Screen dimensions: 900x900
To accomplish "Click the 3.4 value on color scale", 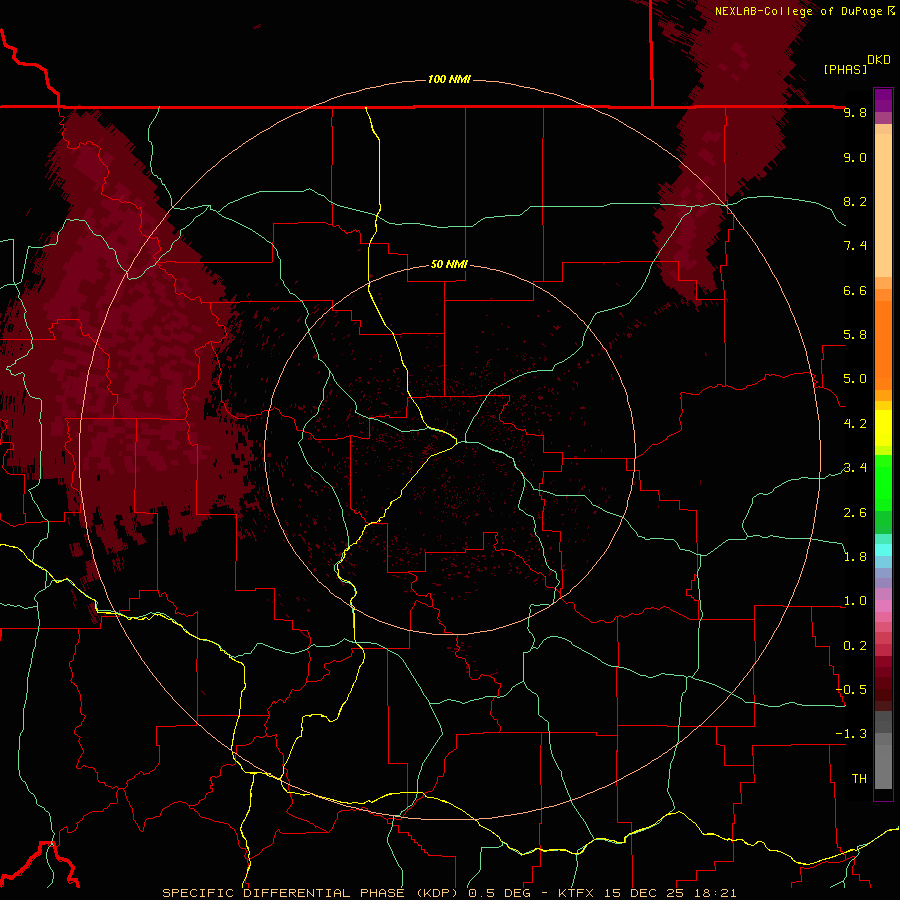I will (855, 468).
